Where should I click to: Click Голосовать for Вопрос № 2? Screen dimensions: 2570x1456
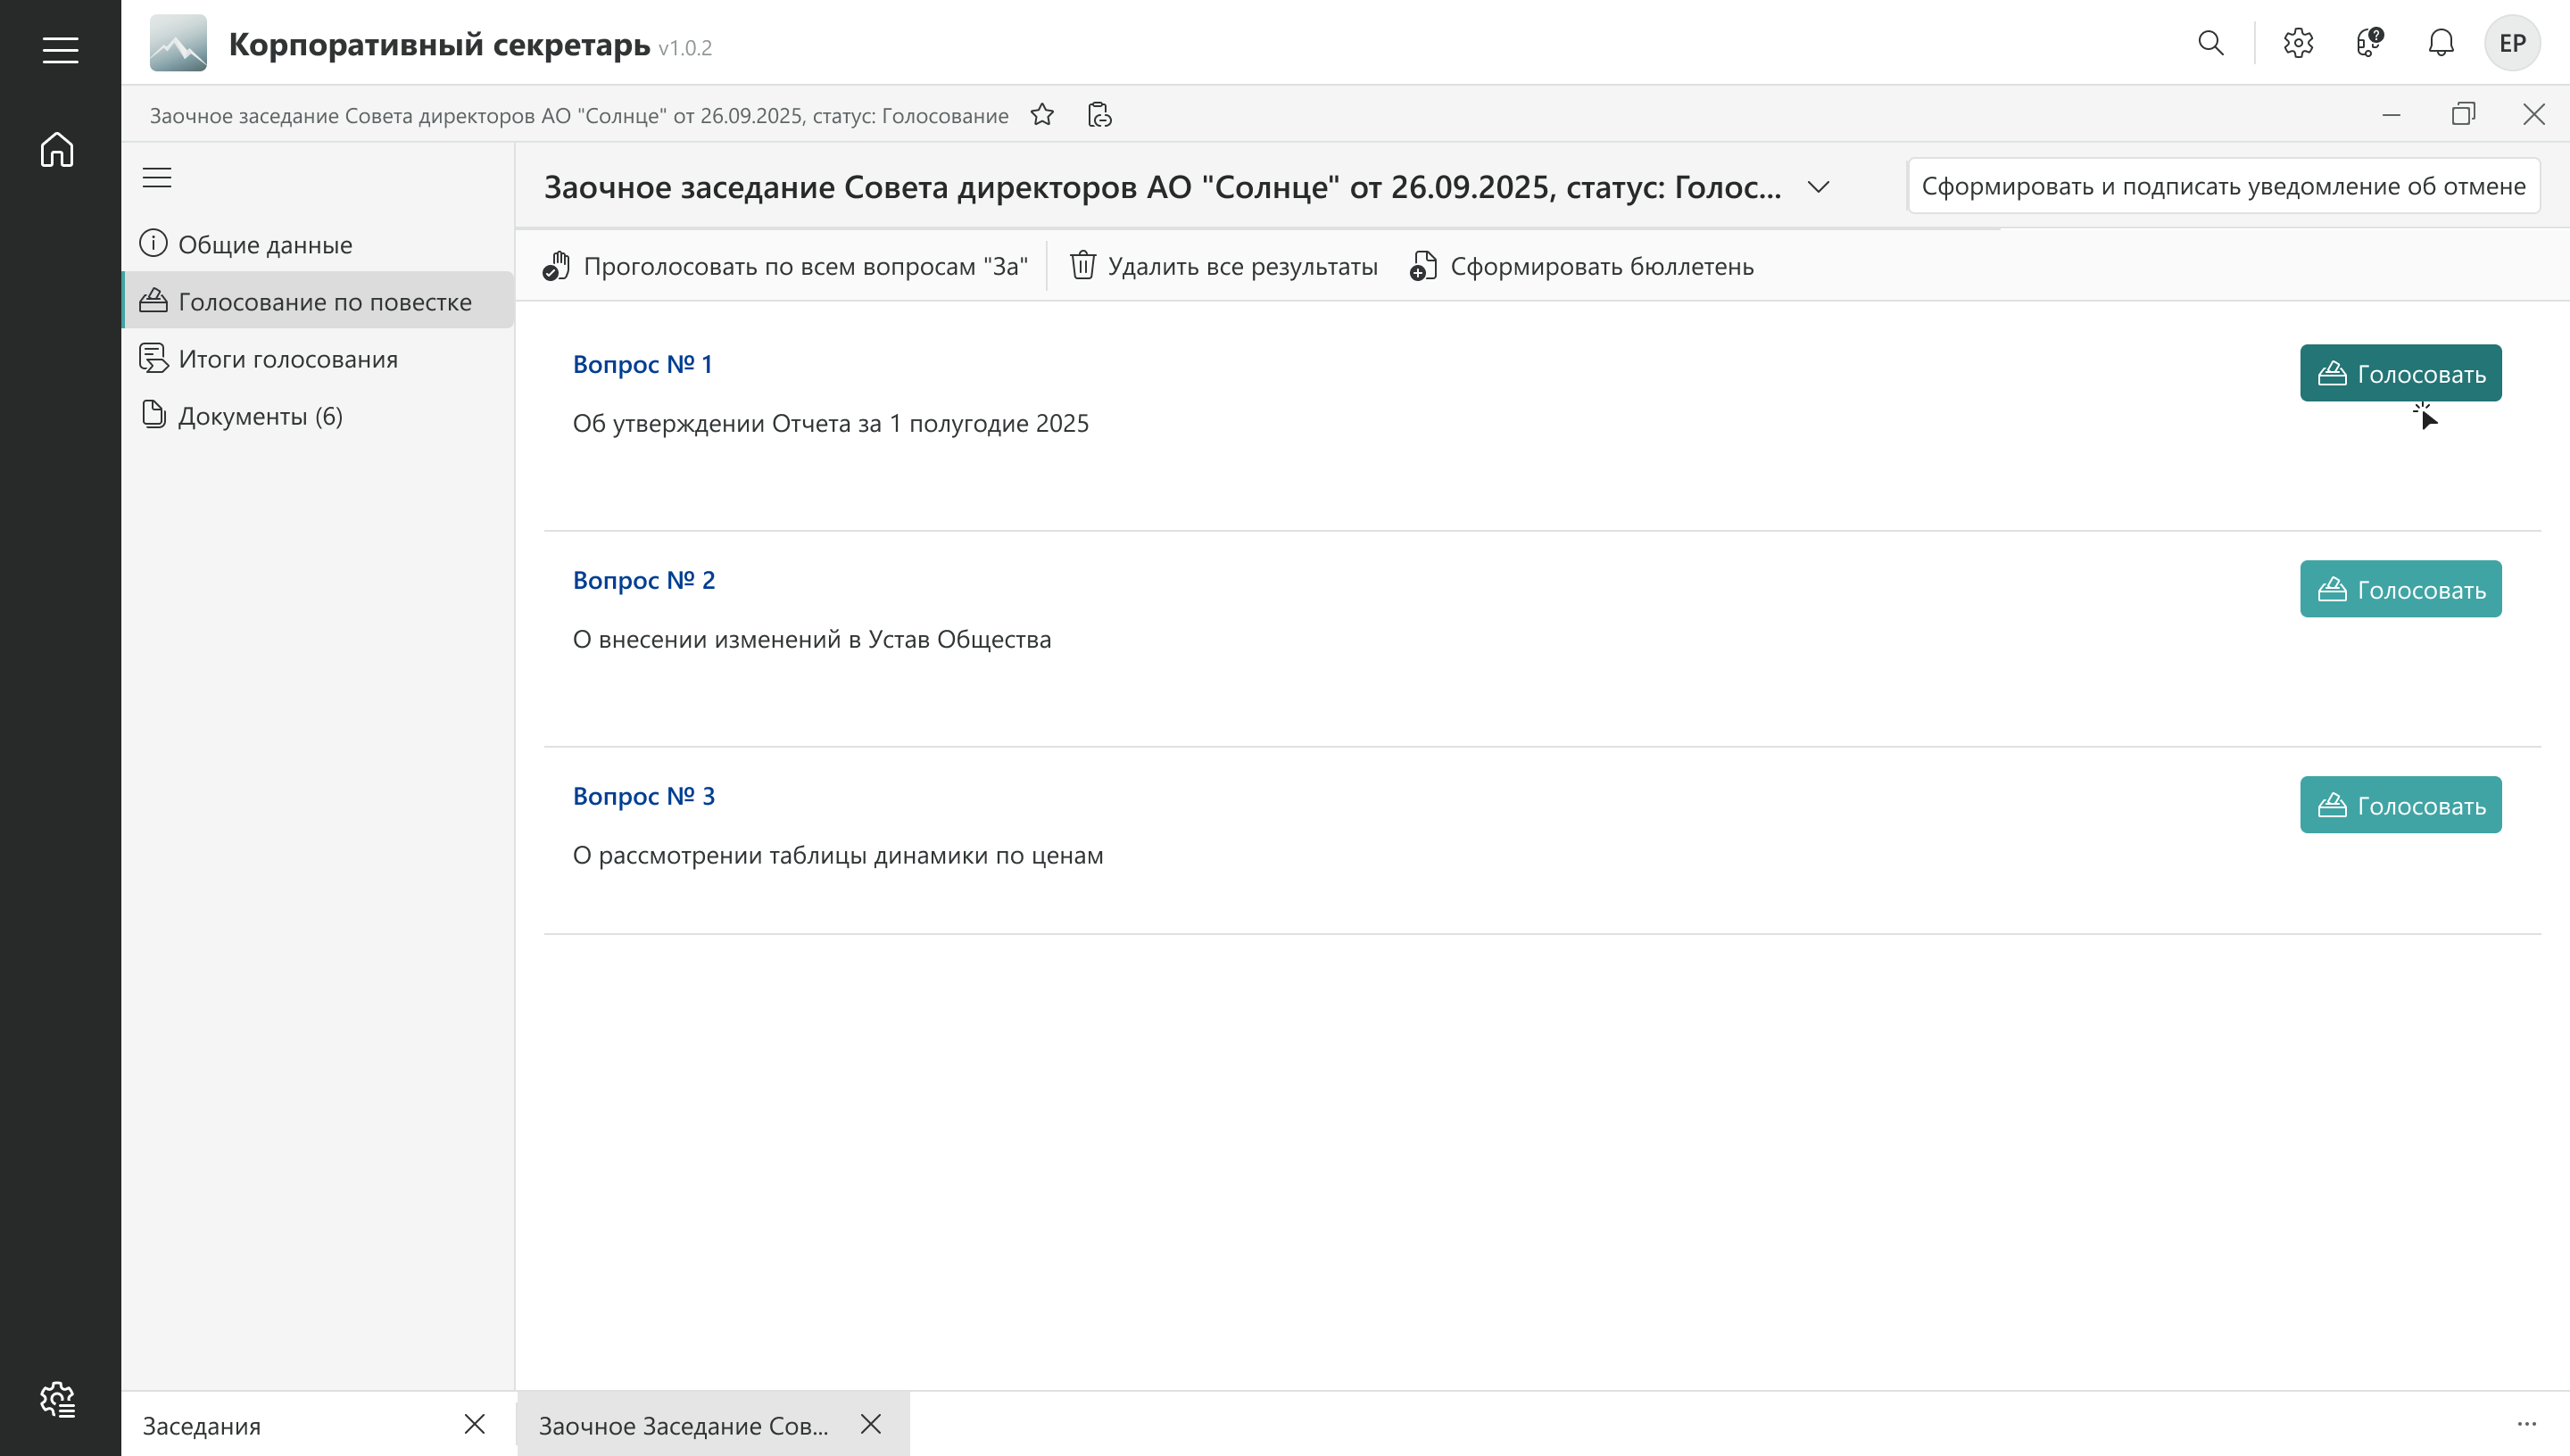2400,589
